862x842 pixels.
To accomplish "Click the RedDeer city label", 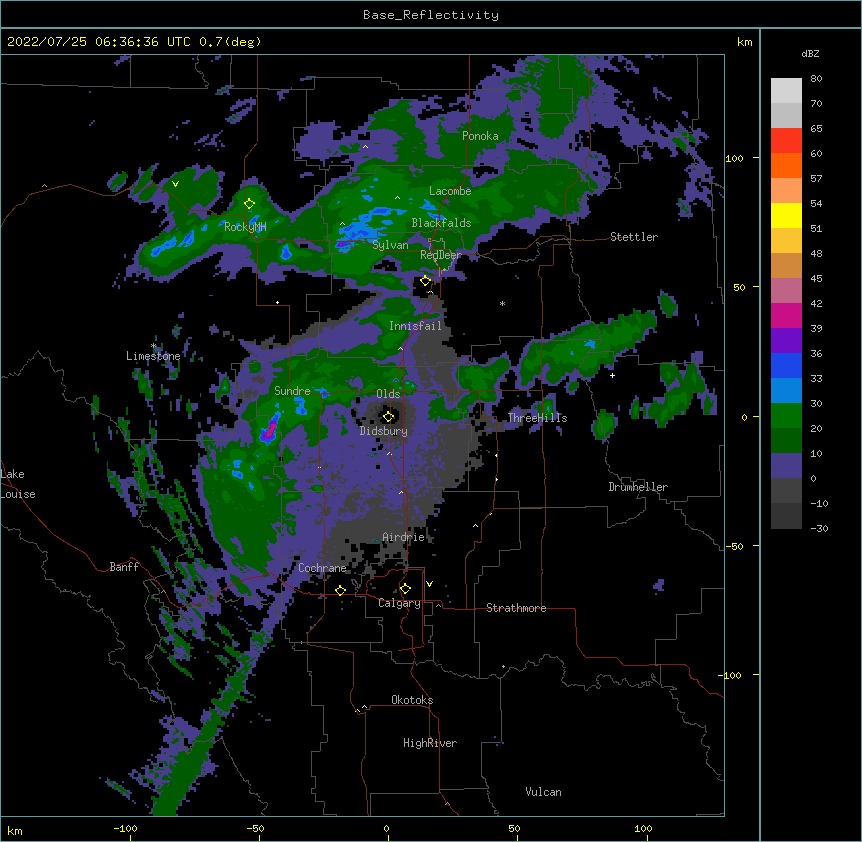I will [440, 255].
